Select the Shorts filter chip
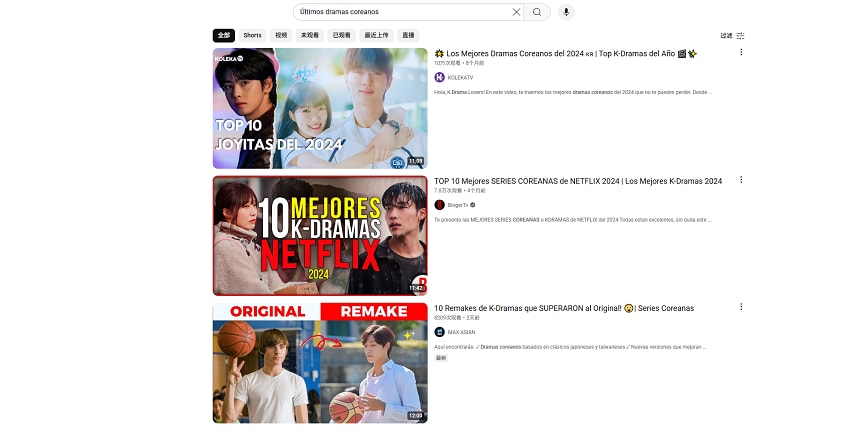This screenshot has width=850, height=432. pos(252,35)
